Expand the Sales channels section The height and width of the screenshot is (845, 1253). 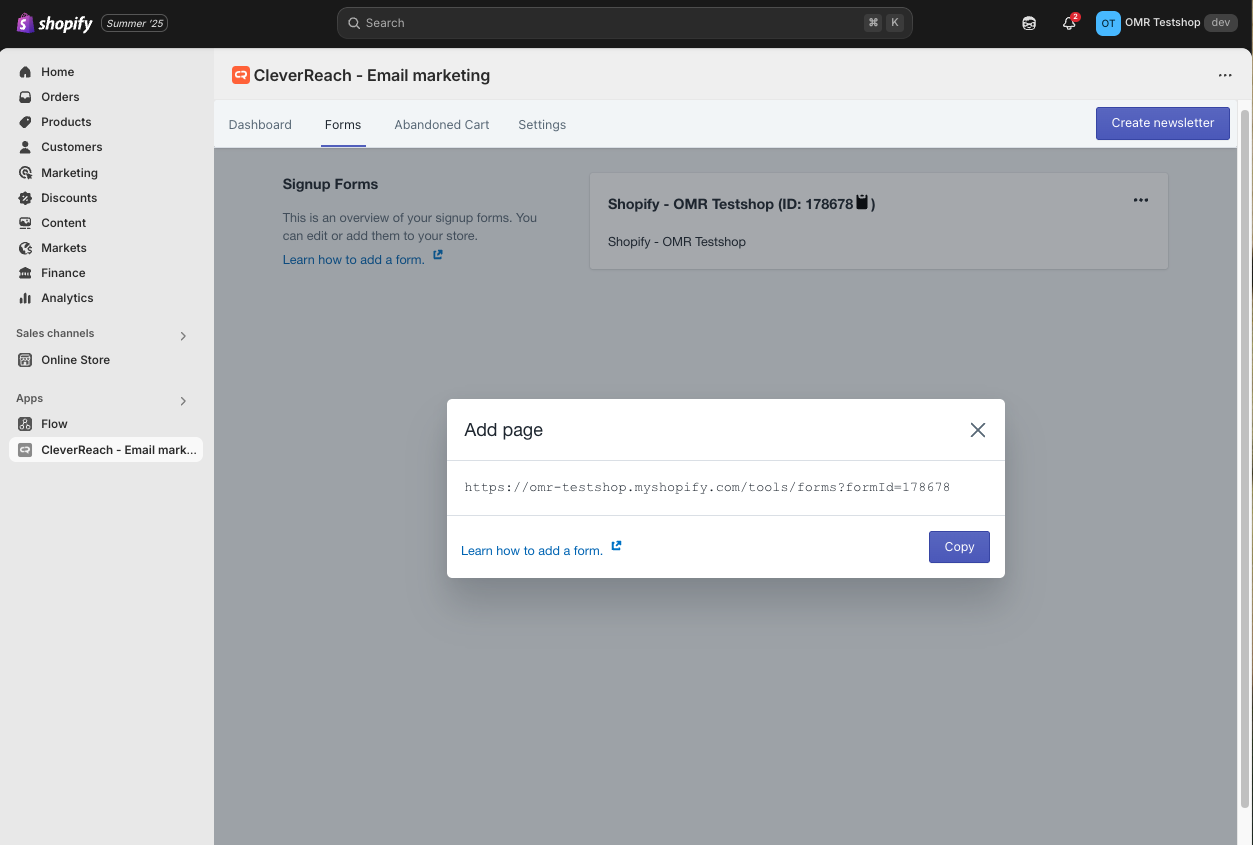pyautogui.click(x=183, y=336)
